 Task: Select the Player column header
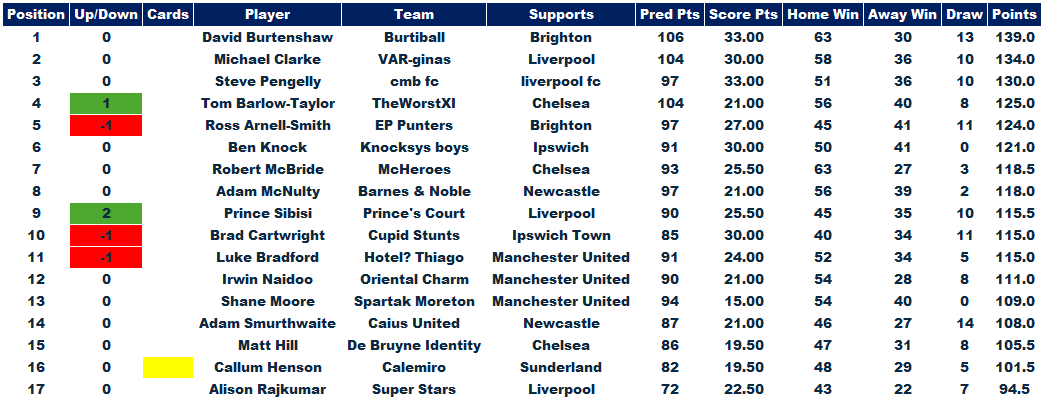click(268, 14)
